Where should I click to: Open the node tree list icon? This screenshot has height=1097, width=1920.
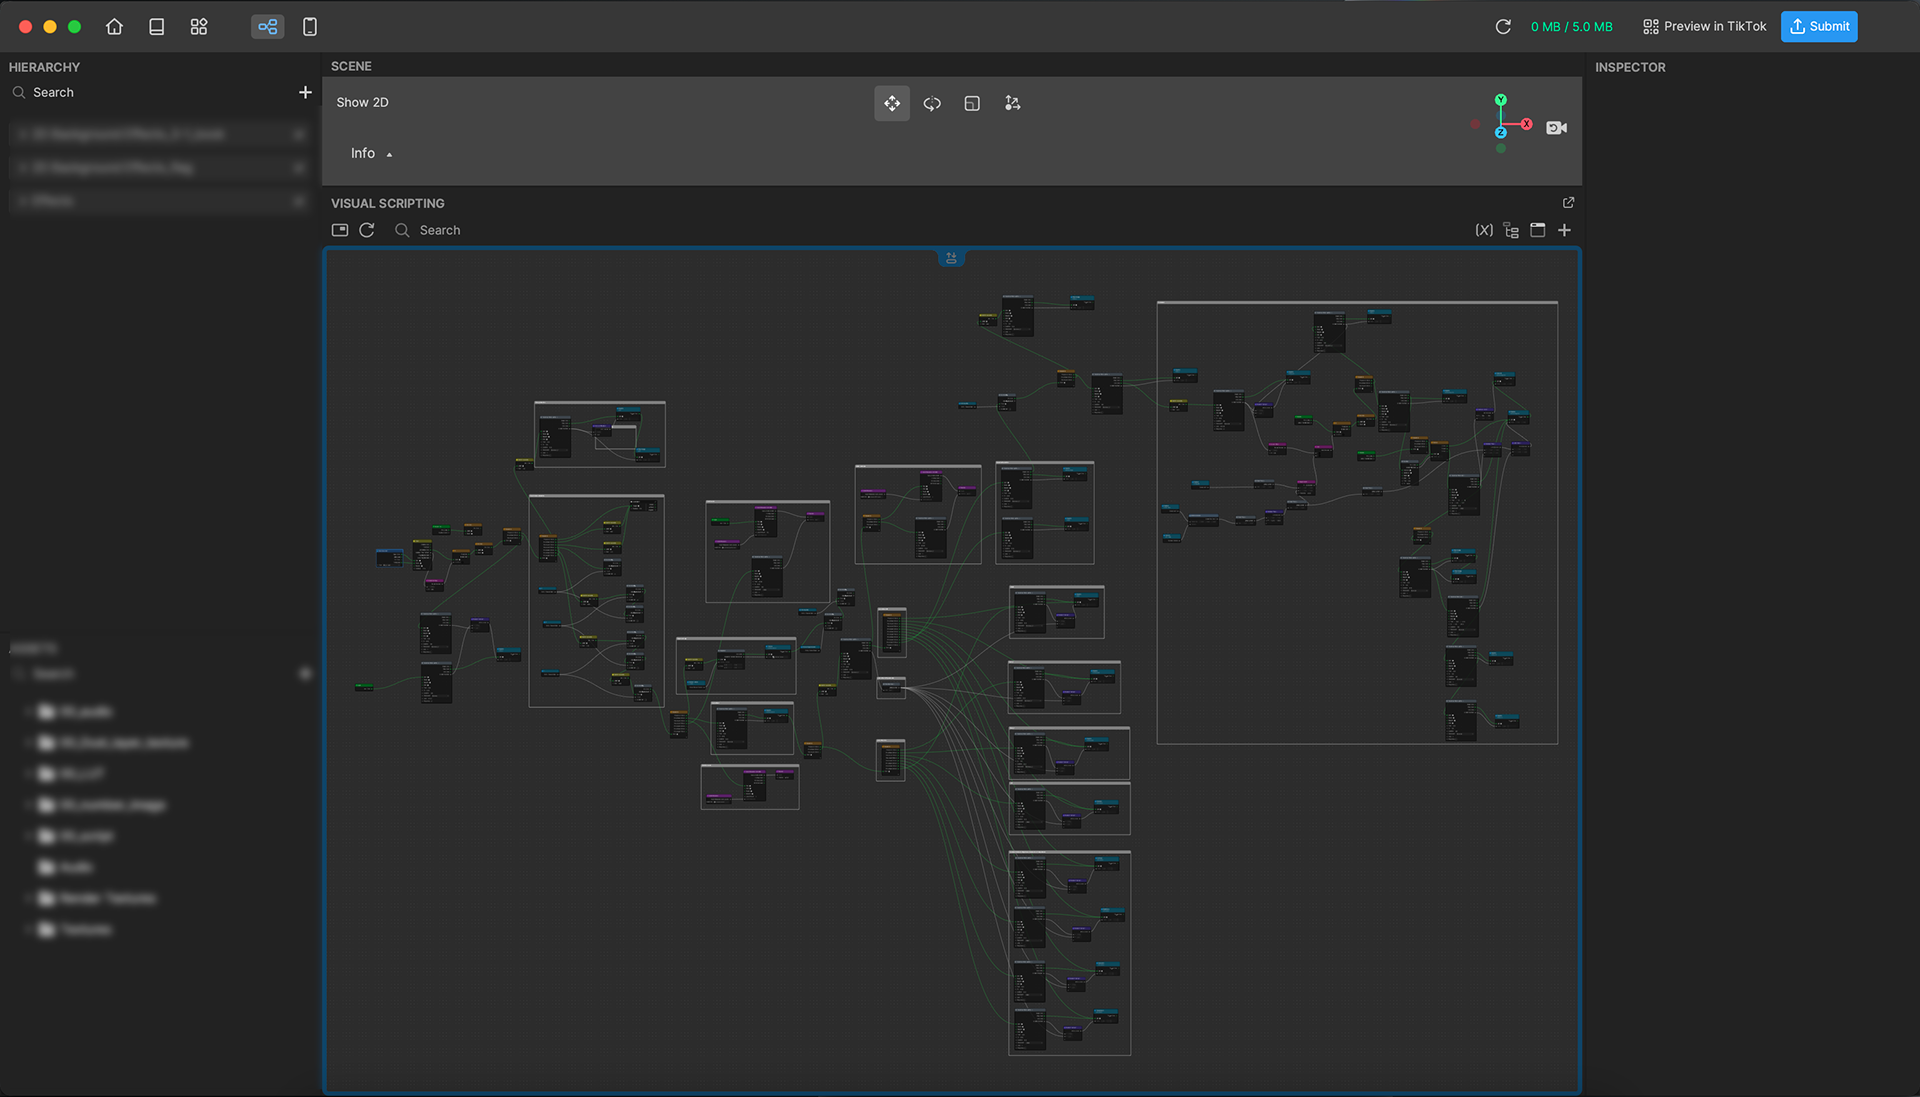pyautogui.click(x=1511, y=231)
